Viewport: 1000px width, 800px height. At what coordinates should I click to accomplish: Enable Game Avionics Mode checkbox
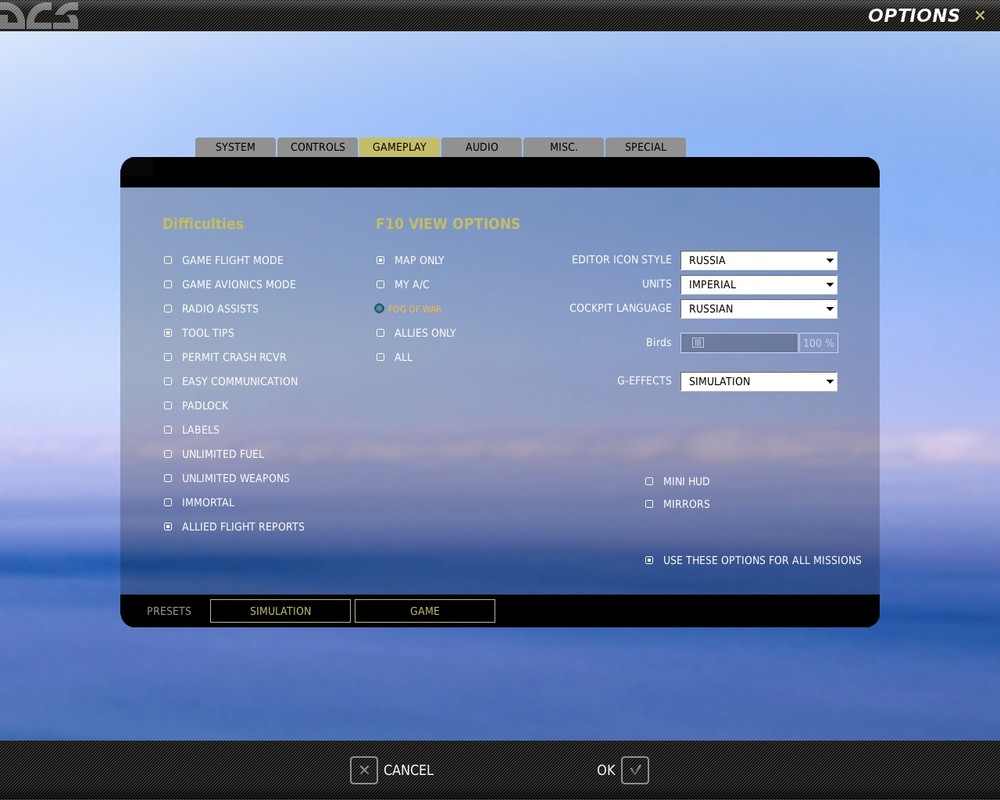(168, 285)
